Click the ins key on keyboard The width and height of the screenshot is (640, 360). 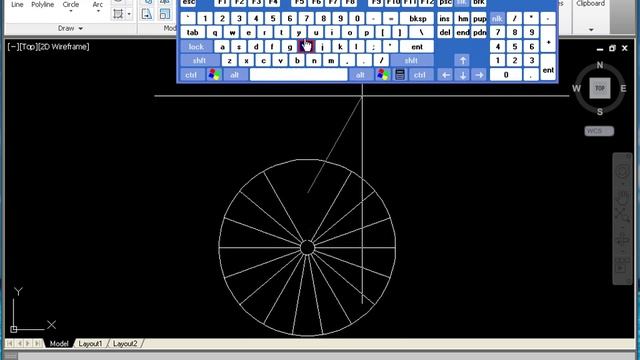tap(445, 18)
